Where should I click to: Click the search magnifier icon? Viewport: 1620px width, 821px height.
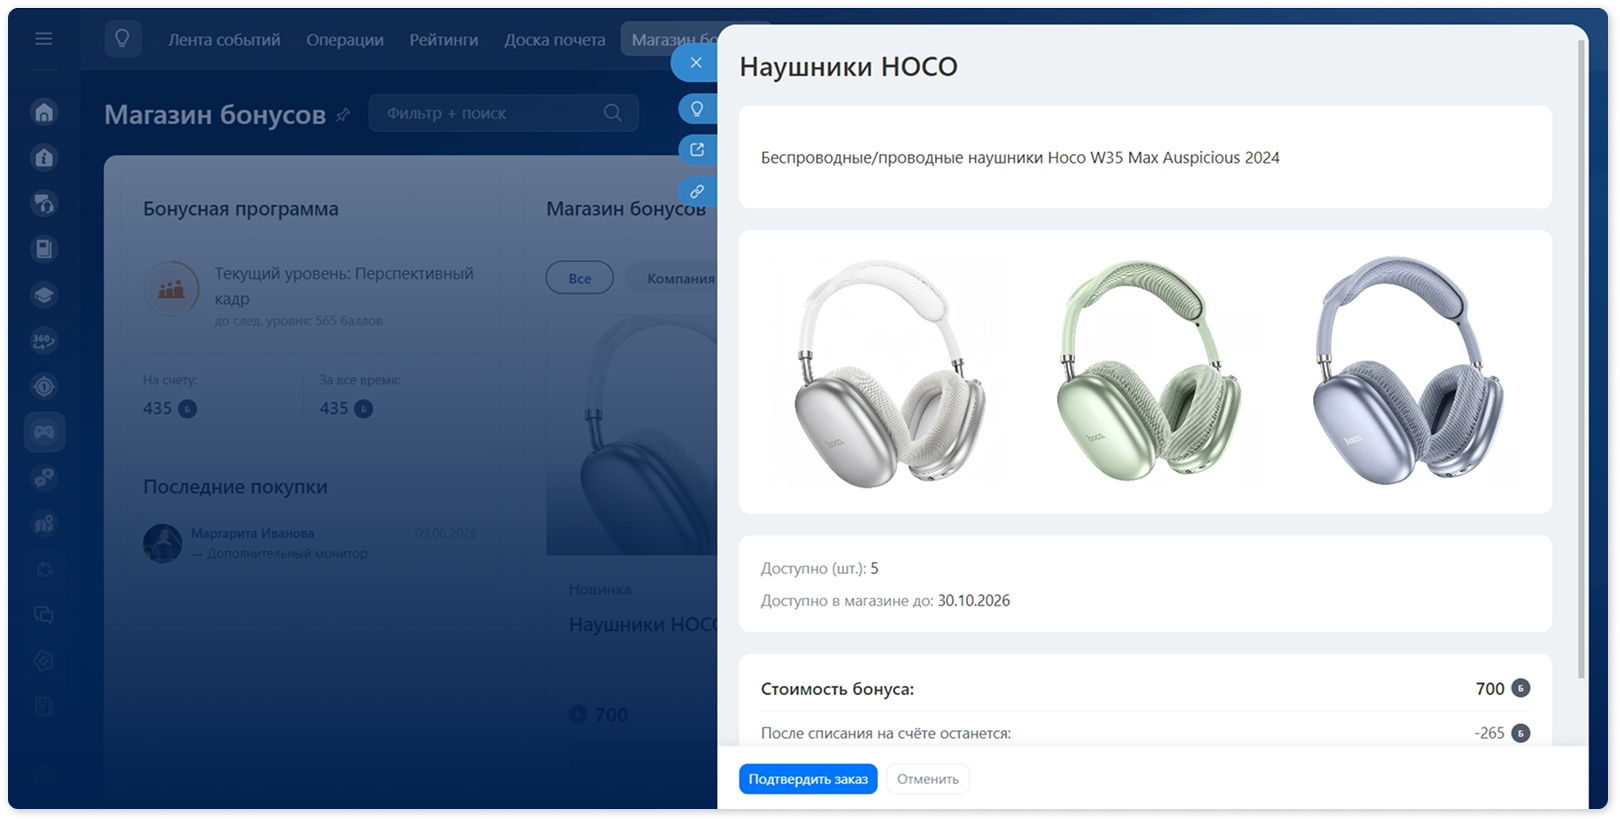click(613, 113)
